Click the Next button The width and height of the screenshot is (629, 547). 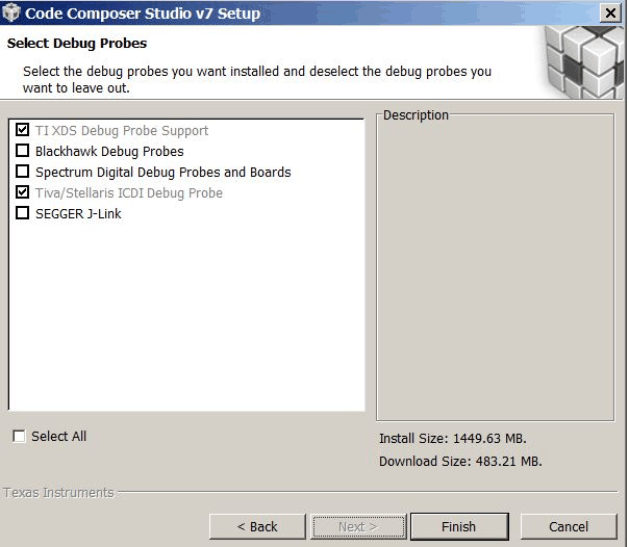[358, 527]
